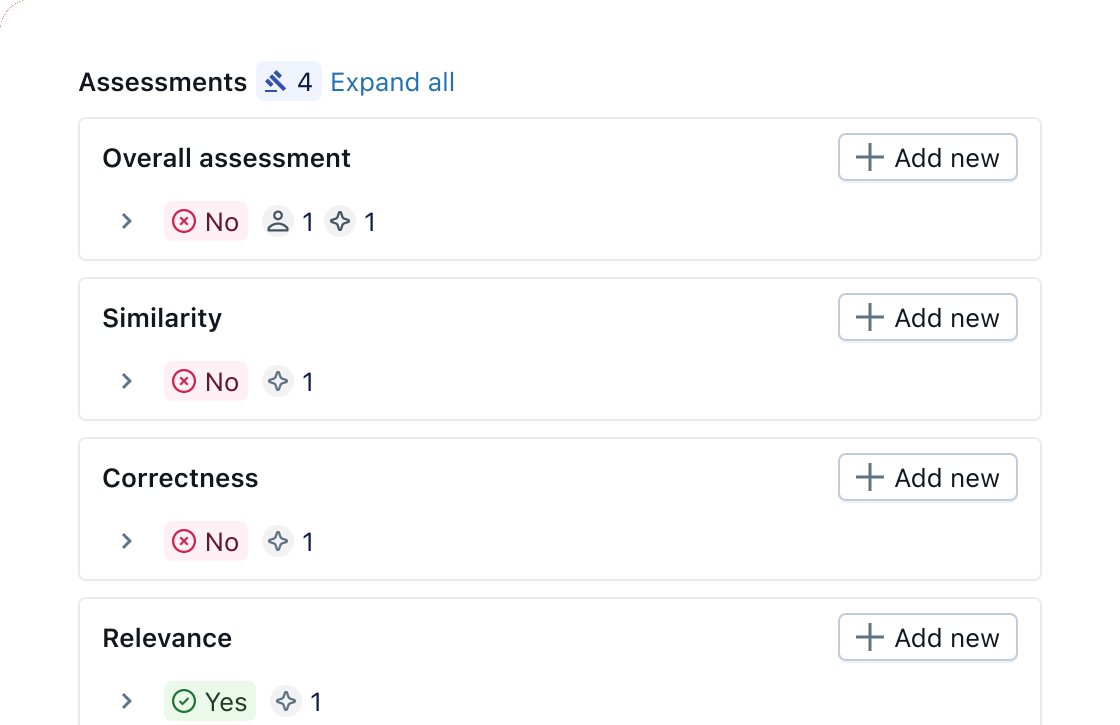Expand the Correctness assessment entry
This screenshot has width=1120, height=725.
tap(126, 541)
